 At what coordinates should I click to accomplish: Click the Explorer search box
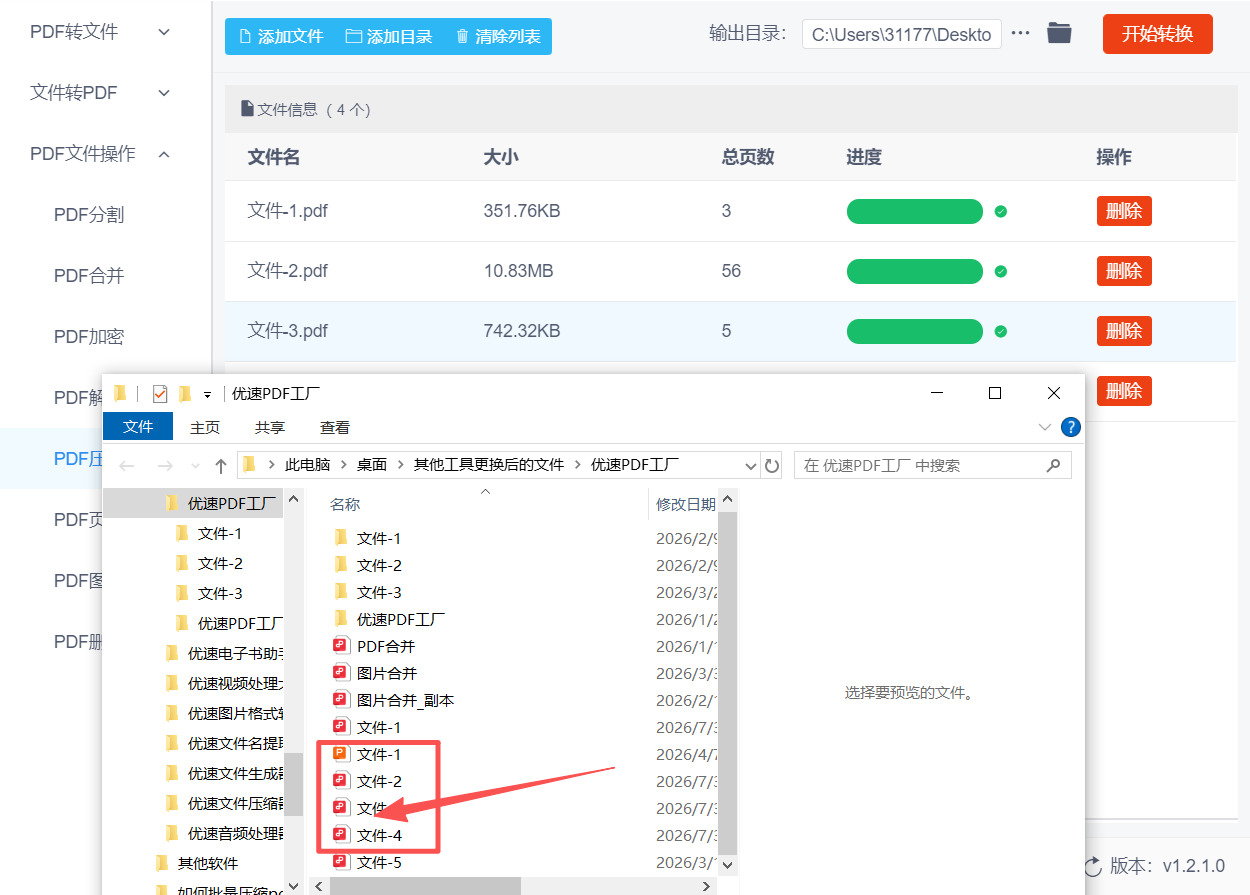(932, 465)
